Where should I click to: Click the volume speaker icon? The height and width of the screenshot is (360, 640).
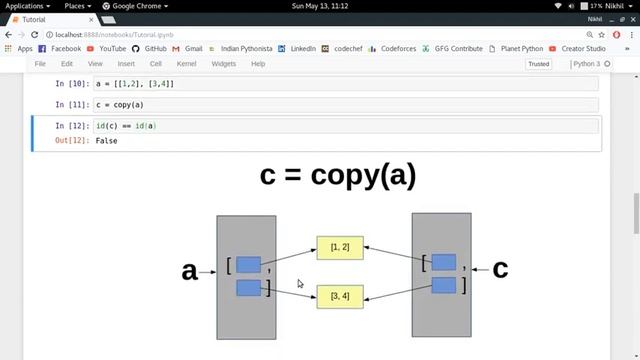click(571, 6)
